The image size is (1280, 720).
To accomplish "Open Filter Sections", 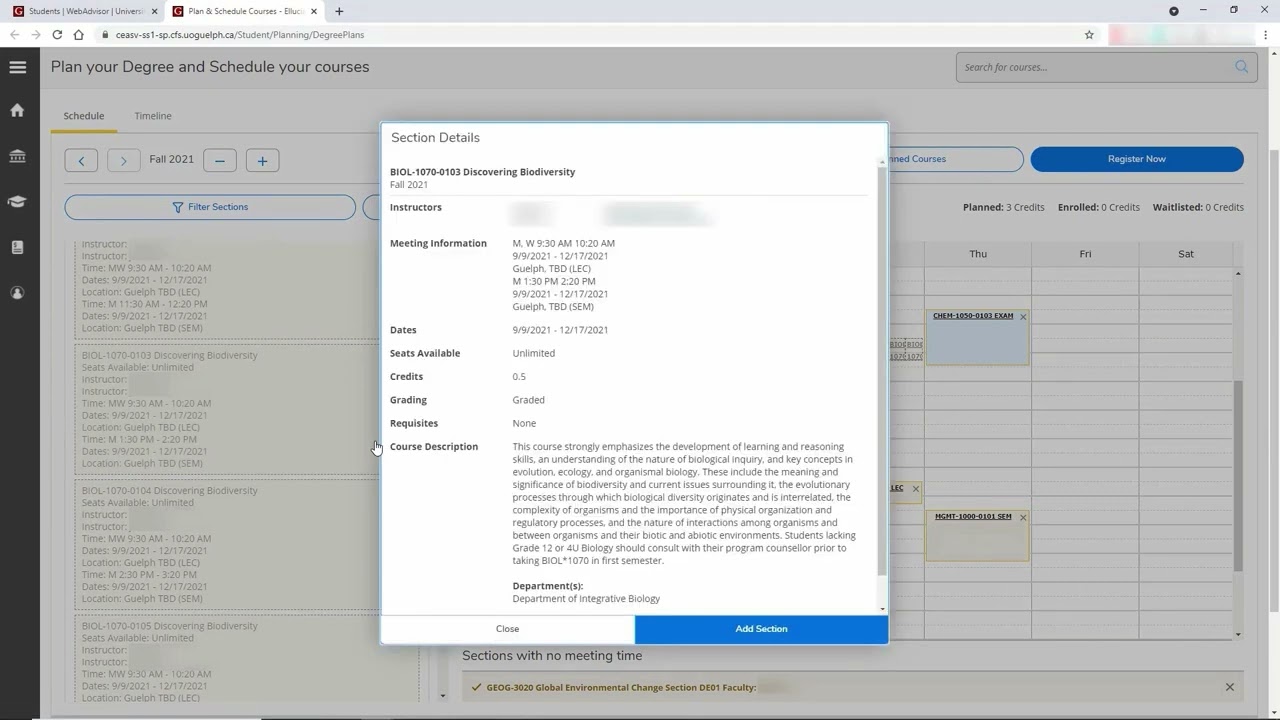I will click(210, 207).
